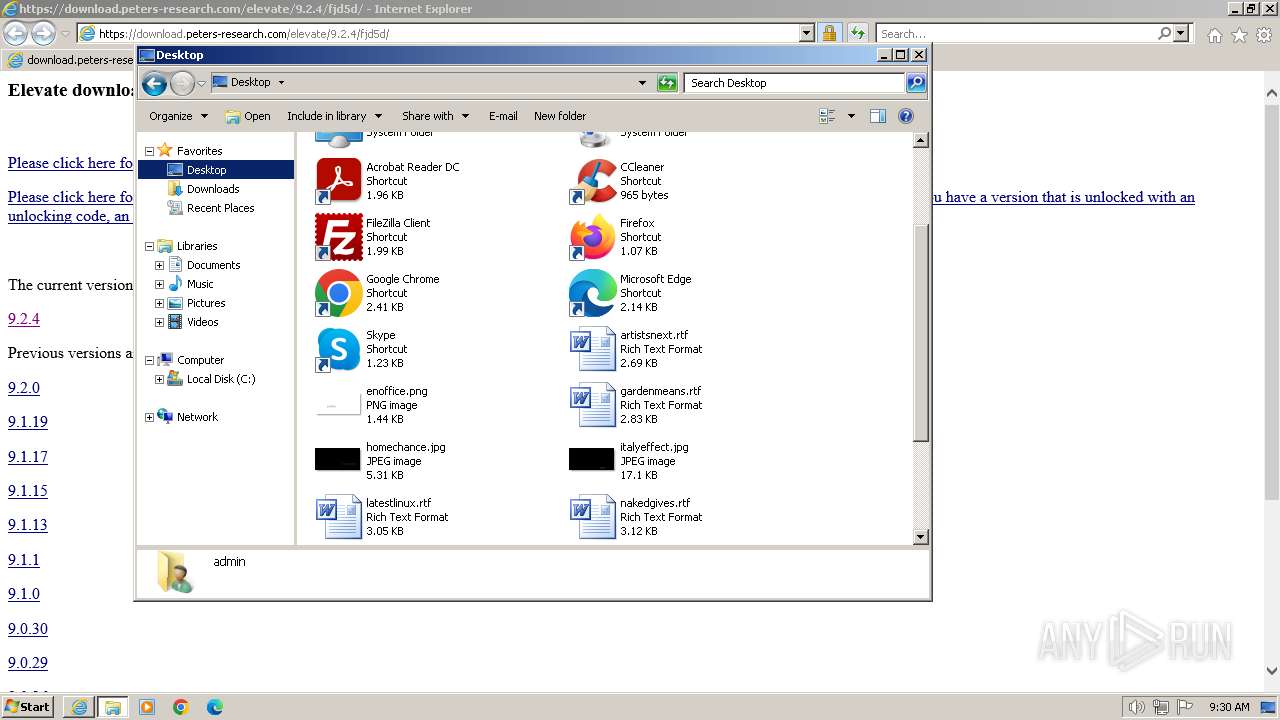Select the enoffice.png thumbnail
Viewport: 1280px width, 720px height.
[x=337, y=405]
